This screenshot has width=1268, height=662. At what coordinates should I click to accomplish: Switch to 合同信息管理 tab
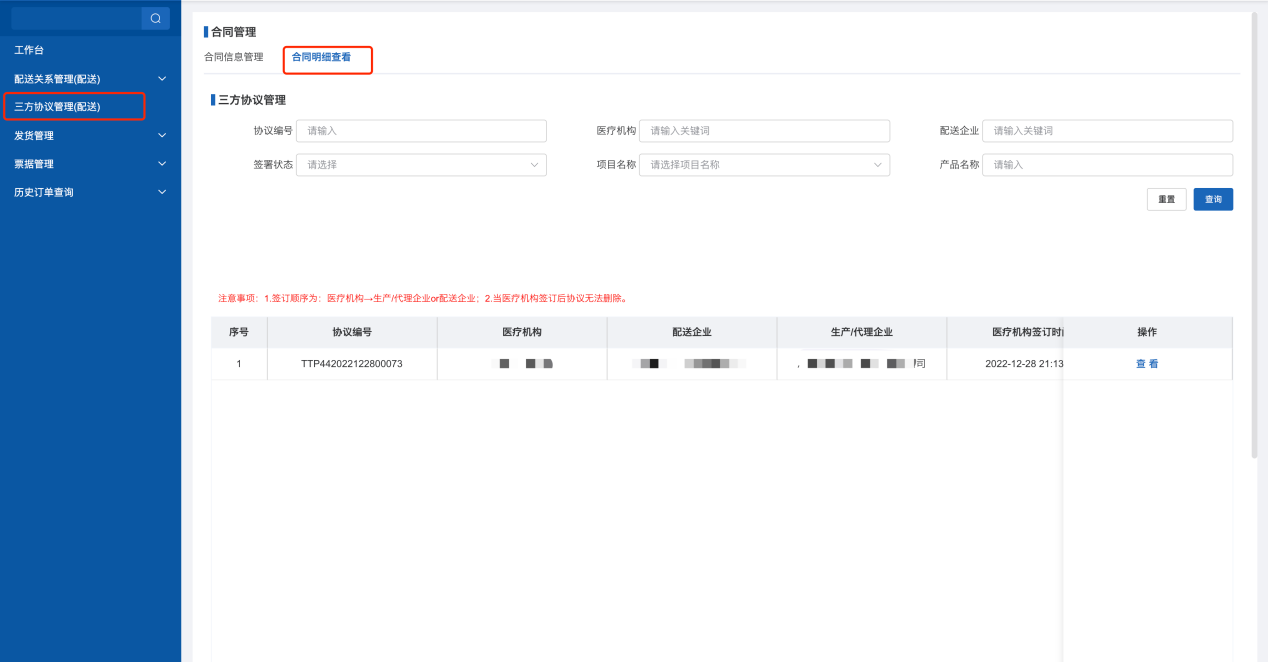[x=233, y=57]
